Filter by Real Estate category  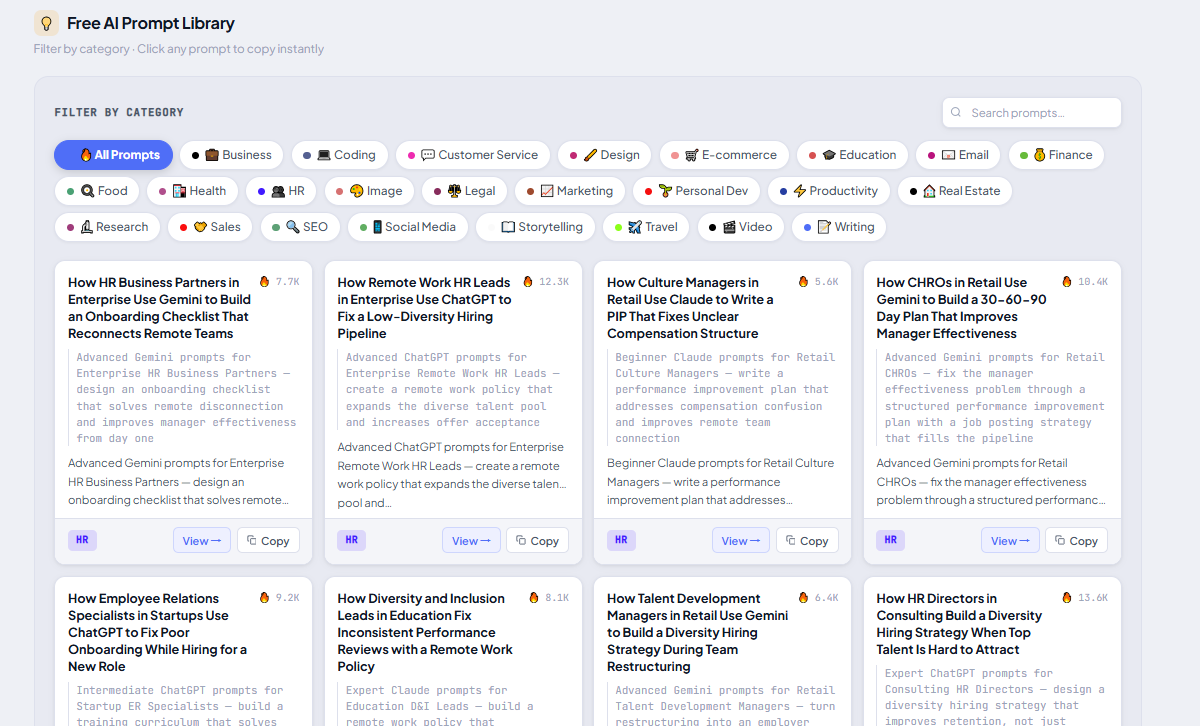[955, 191]
